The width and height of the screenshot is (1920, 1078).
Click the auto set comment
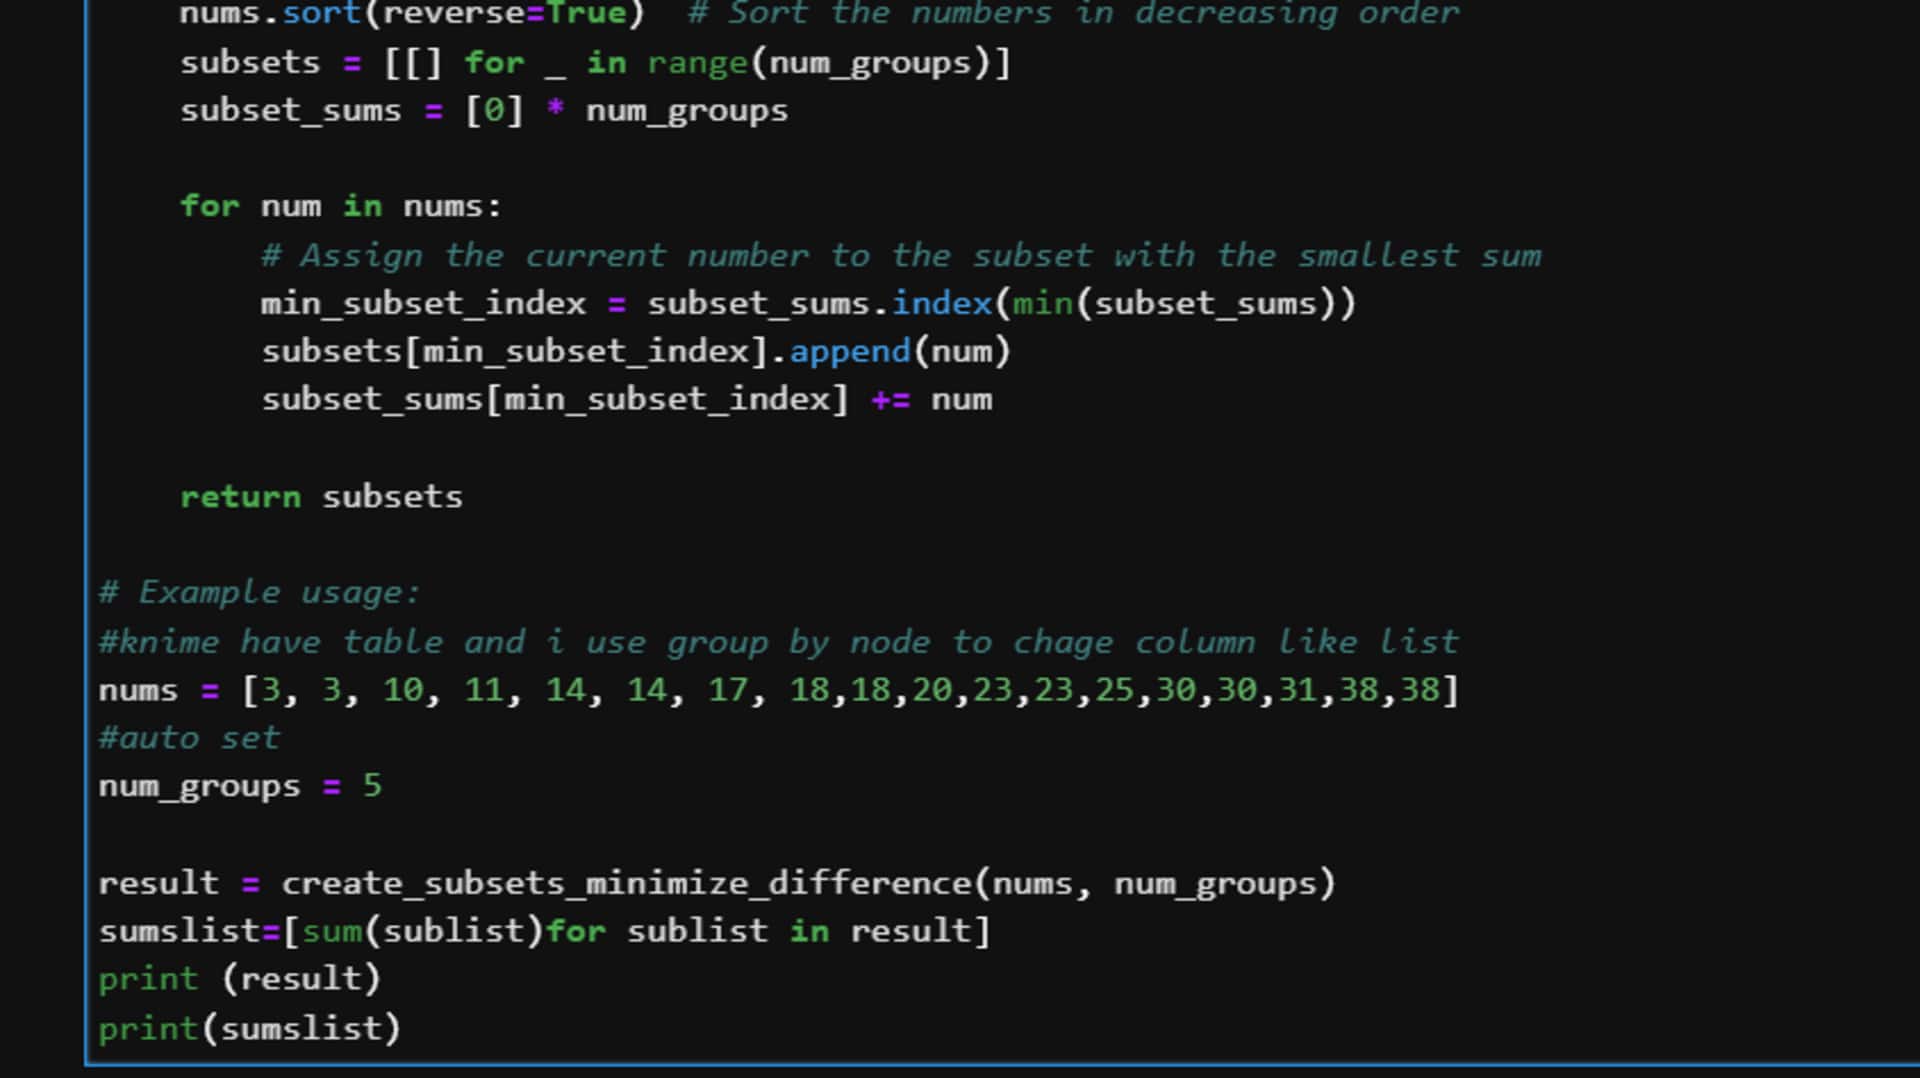pos(188,737)
